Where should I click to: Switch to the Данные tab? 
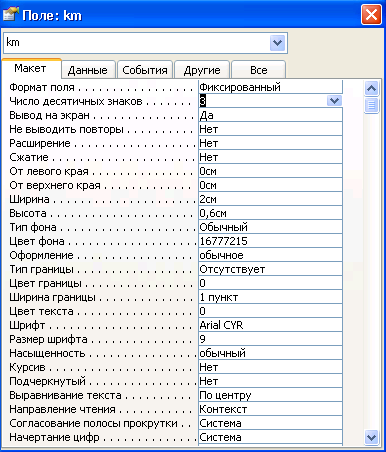(88, 70)
